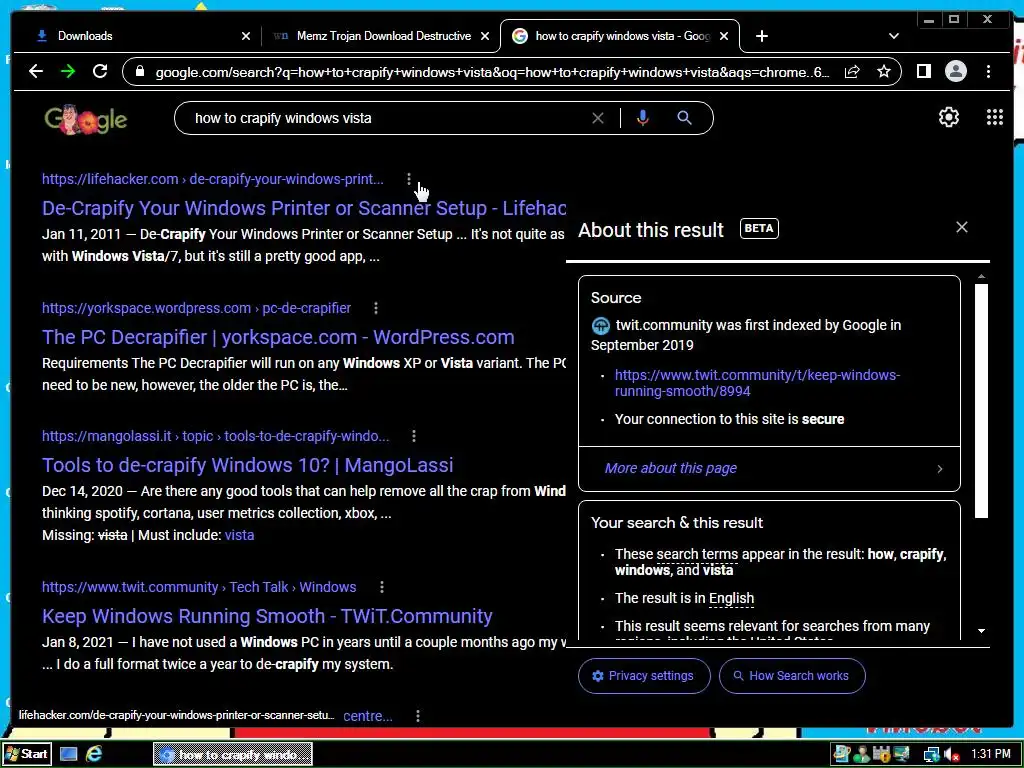The height and width of the screenshot is (768, 1024).
Task: Open options for the mangolassi result
Action: point(413,436)
